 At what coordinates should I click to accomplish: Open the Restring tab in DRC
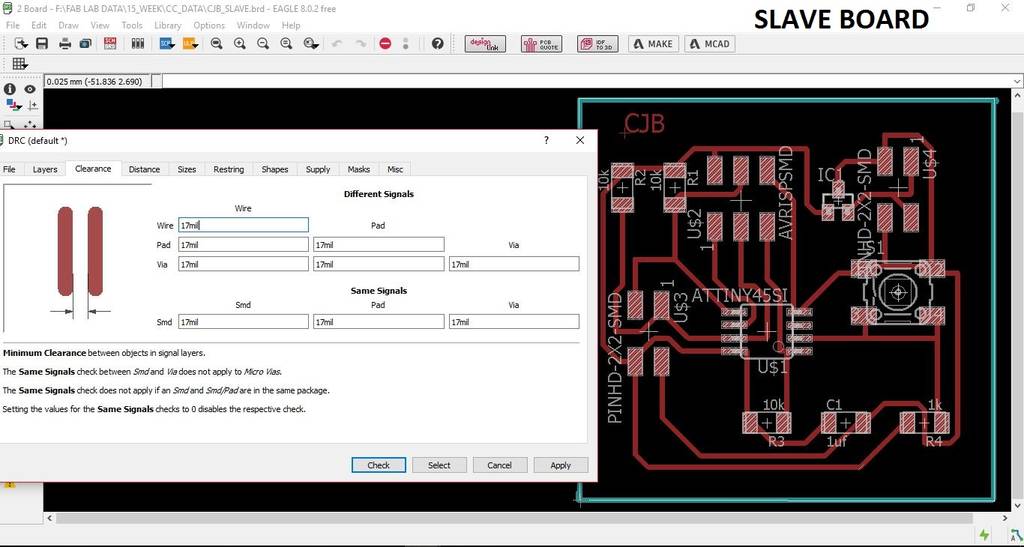pos(228,169)
